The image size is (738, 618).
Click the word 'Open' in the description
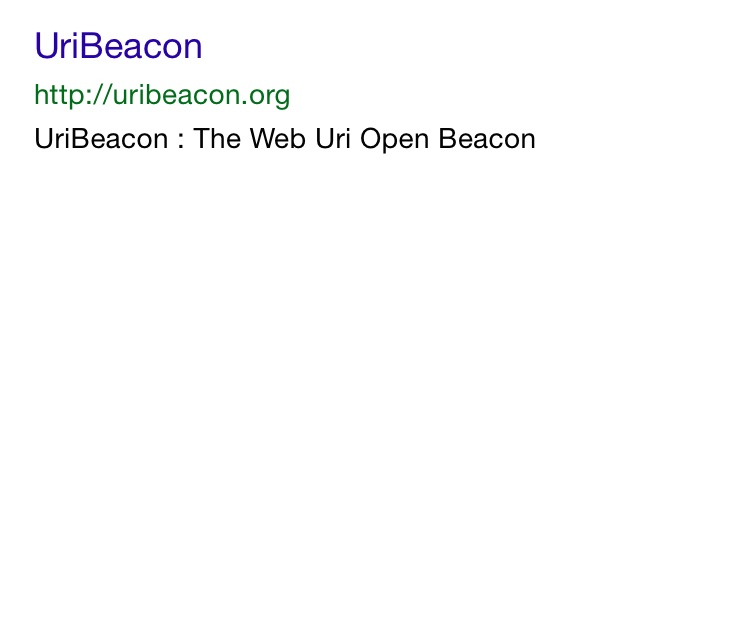click(394, 140)
